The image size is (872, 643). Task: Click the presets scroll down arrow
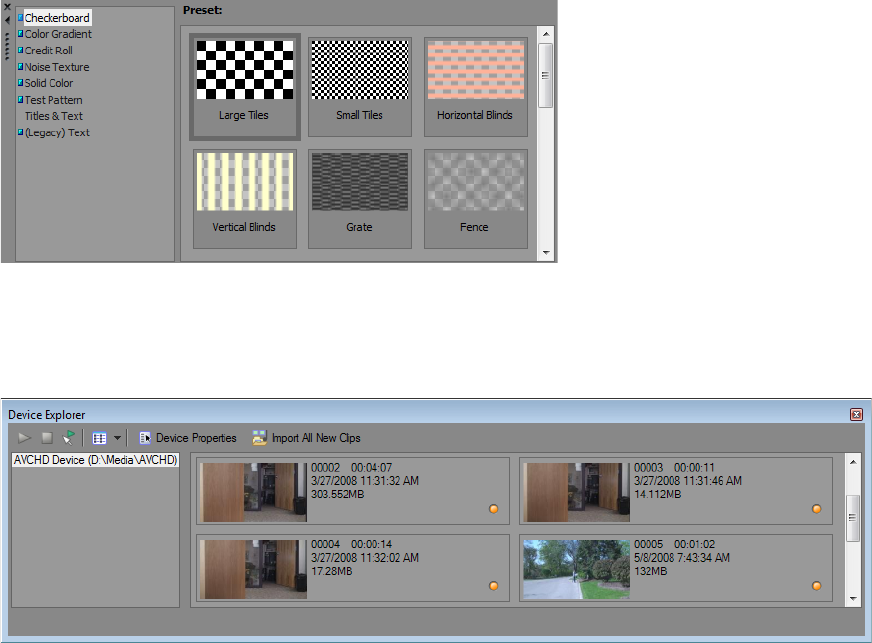546,253
